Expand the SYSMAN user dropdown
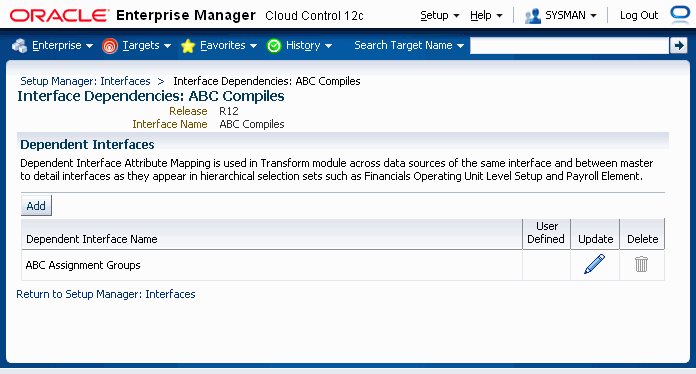The height and width of the screenshot is (374, 696). [570, 16]
